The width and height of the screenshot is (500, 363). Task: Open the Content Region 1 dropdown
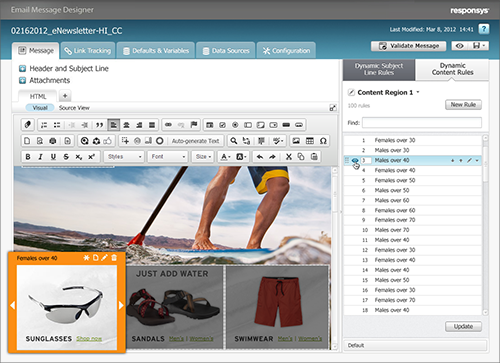coord(418,92)
